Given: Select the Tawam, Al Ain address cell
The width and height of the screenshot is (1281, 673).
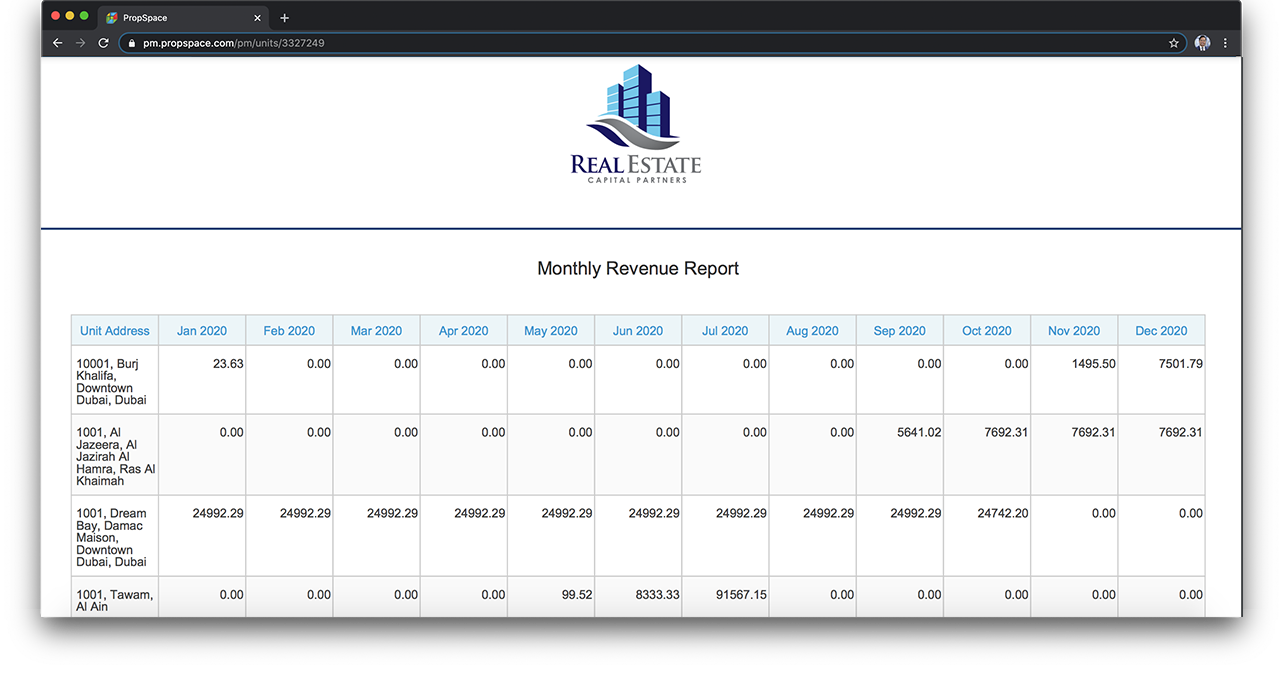Looking at the screenshot, I should [115, 598].
